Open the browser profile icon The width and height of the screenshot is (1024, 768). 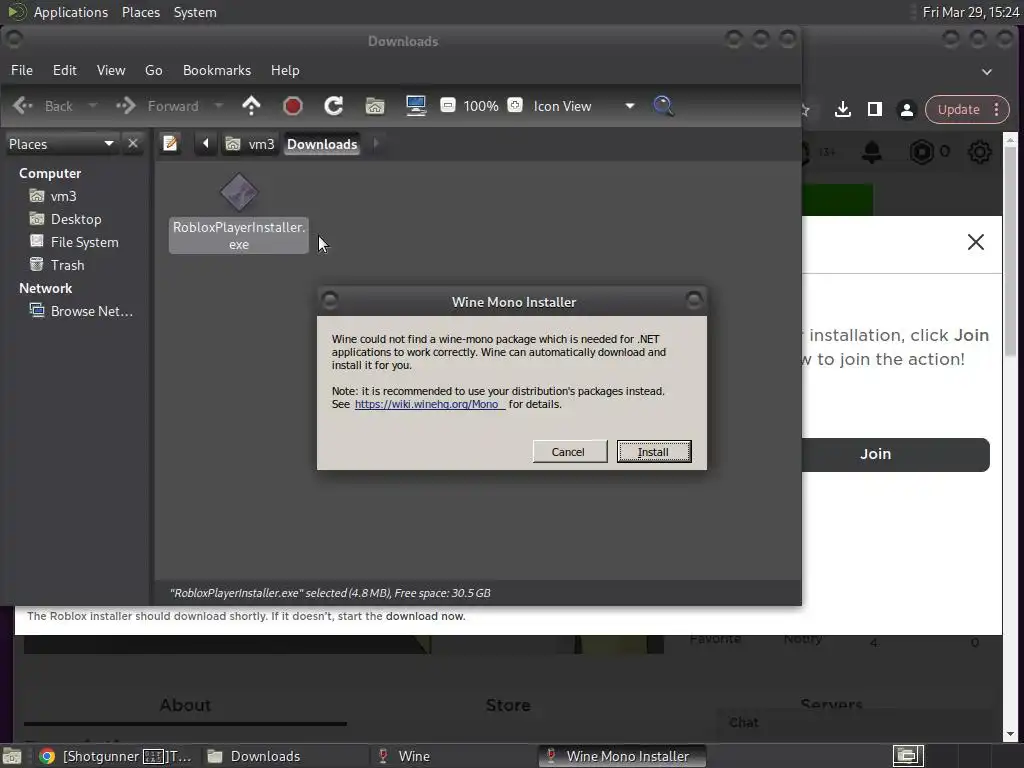tap(906, 110)
